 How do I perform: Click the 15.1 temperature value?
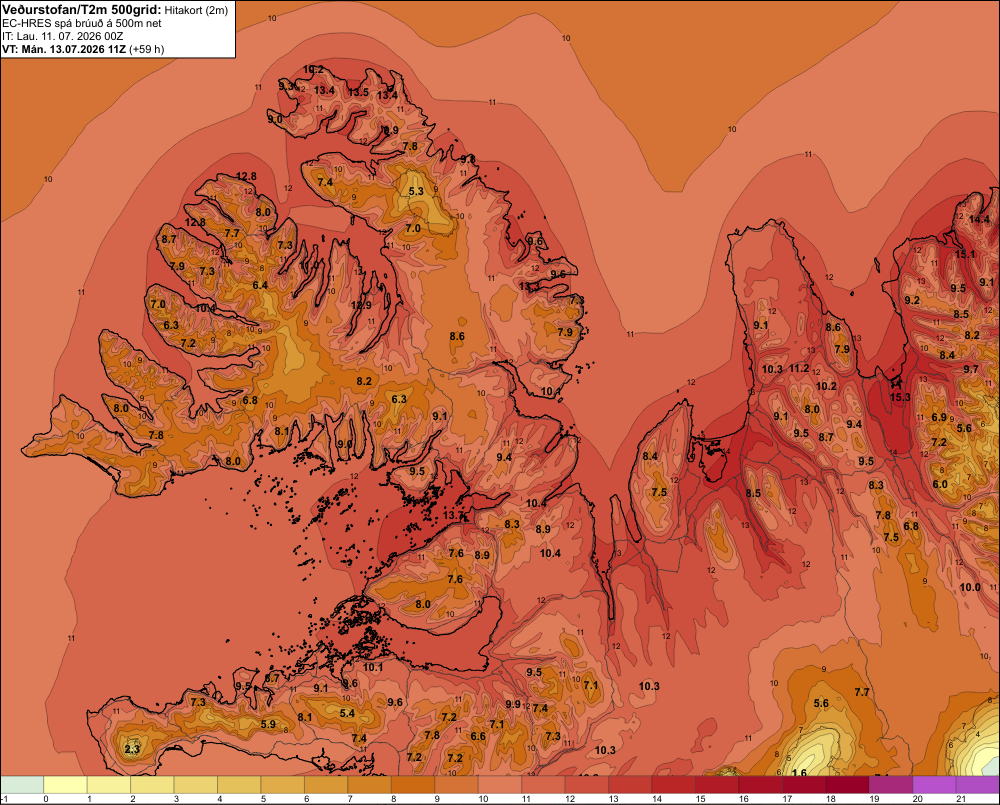tap(965, 255)
